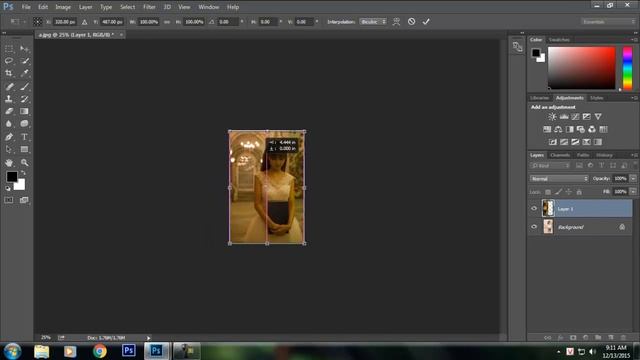The image size is (640, 360).
Task: Open the layer filter Kind dropdown
Action: [550, 166]
